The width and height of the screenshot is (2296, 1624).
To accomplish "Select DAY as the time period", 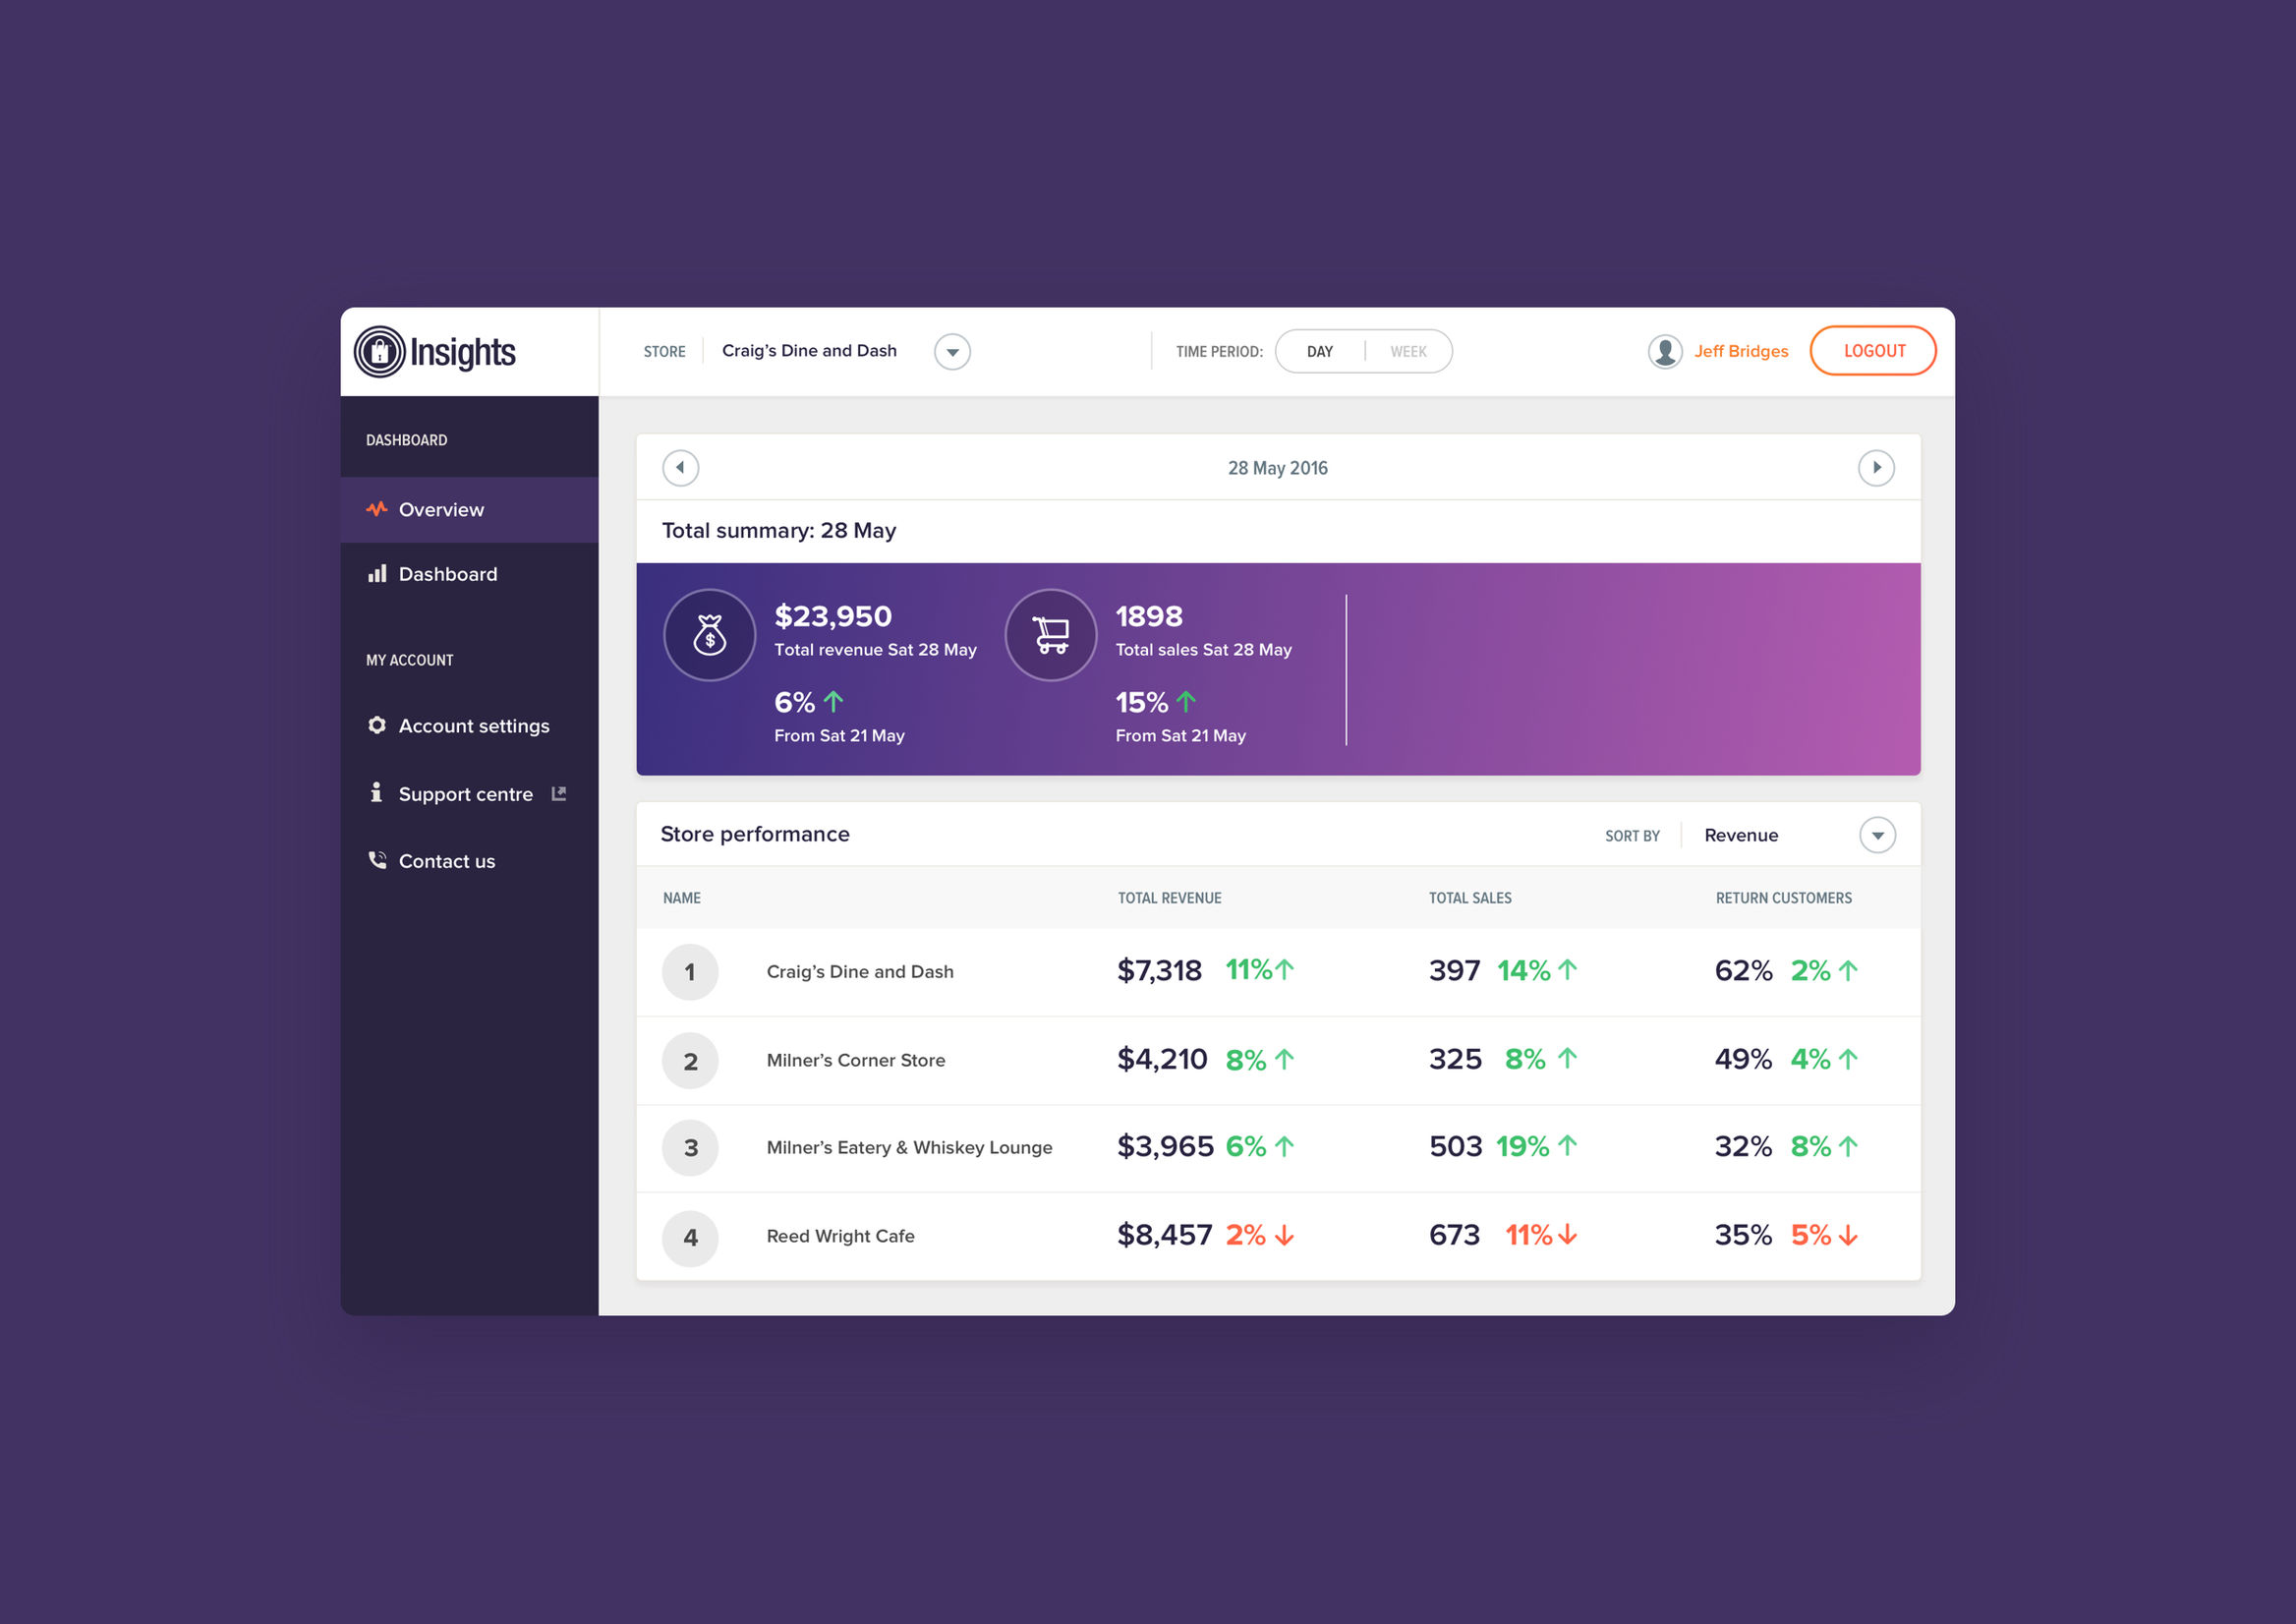I will 1320,351.
